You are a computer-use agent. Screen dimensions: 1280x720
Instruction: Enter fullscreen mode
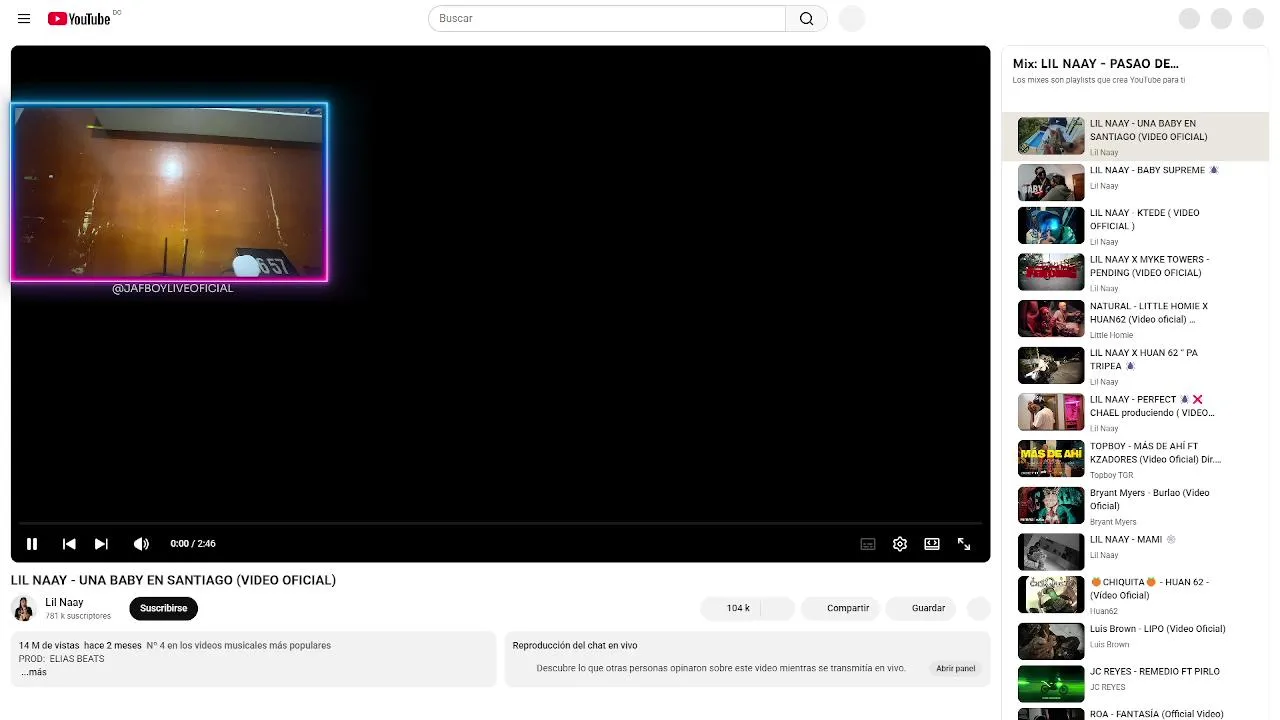(964, 544)
